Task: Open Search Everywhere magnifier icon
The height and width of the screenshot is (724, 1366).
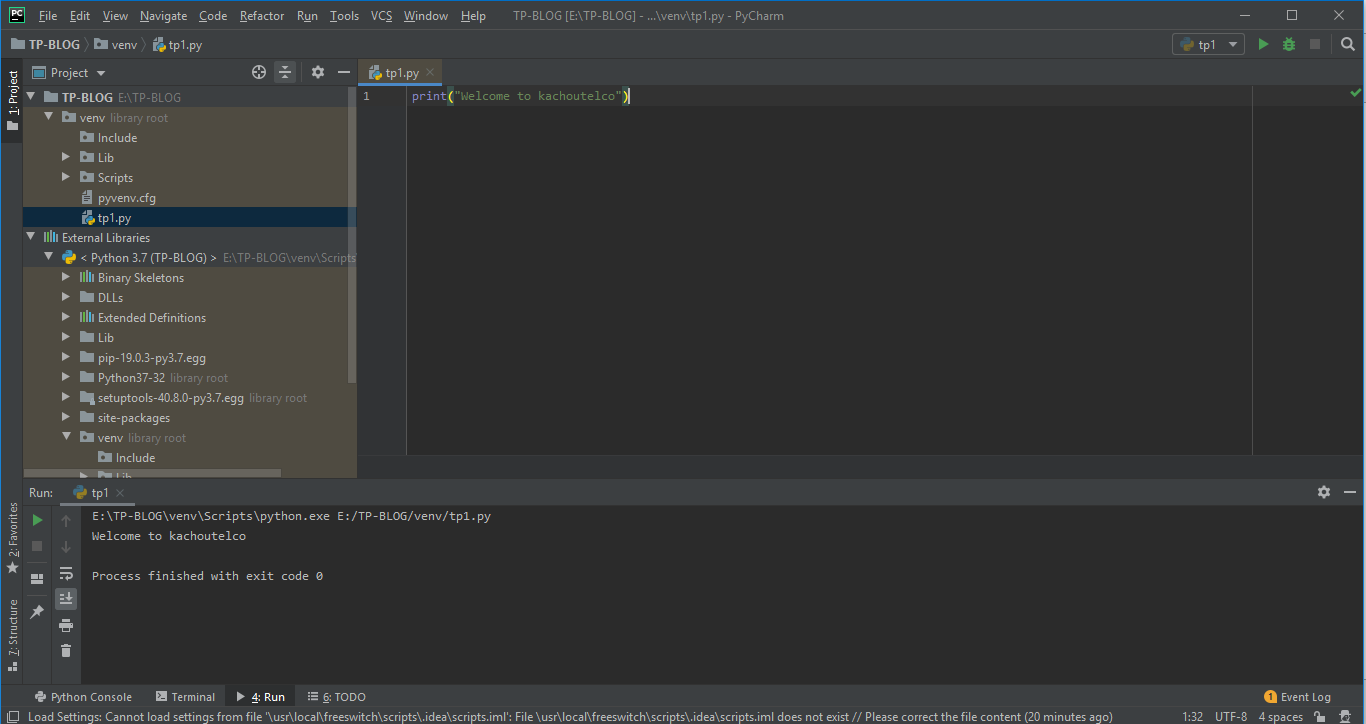Action: pos(1348,44)
